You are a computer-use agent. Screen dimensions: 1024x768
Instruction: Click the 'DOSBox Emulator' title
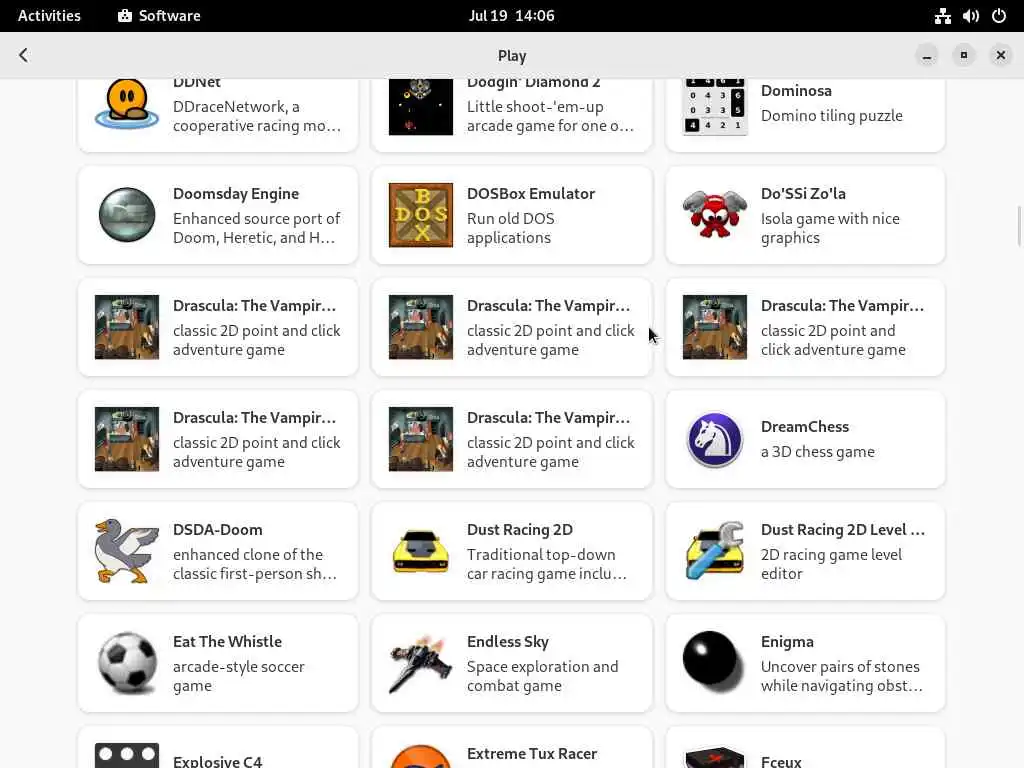pos(531,194)
